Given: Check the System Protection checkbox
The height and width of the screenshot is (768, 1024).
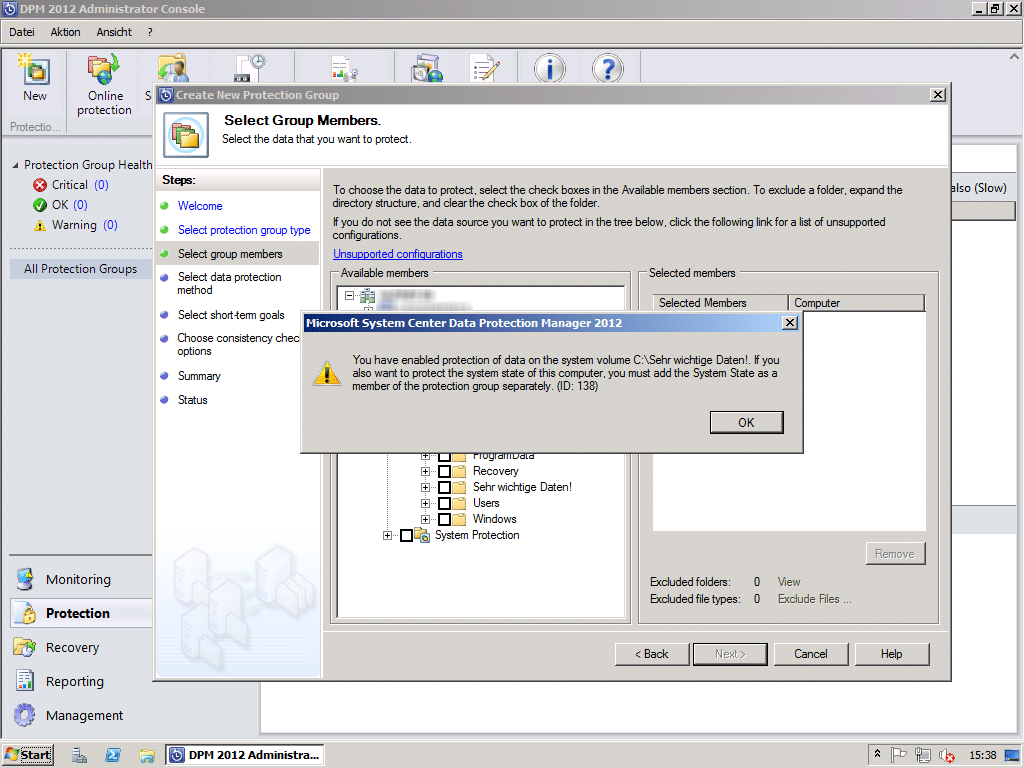Looking at the screenshot, I should (406, 536).
